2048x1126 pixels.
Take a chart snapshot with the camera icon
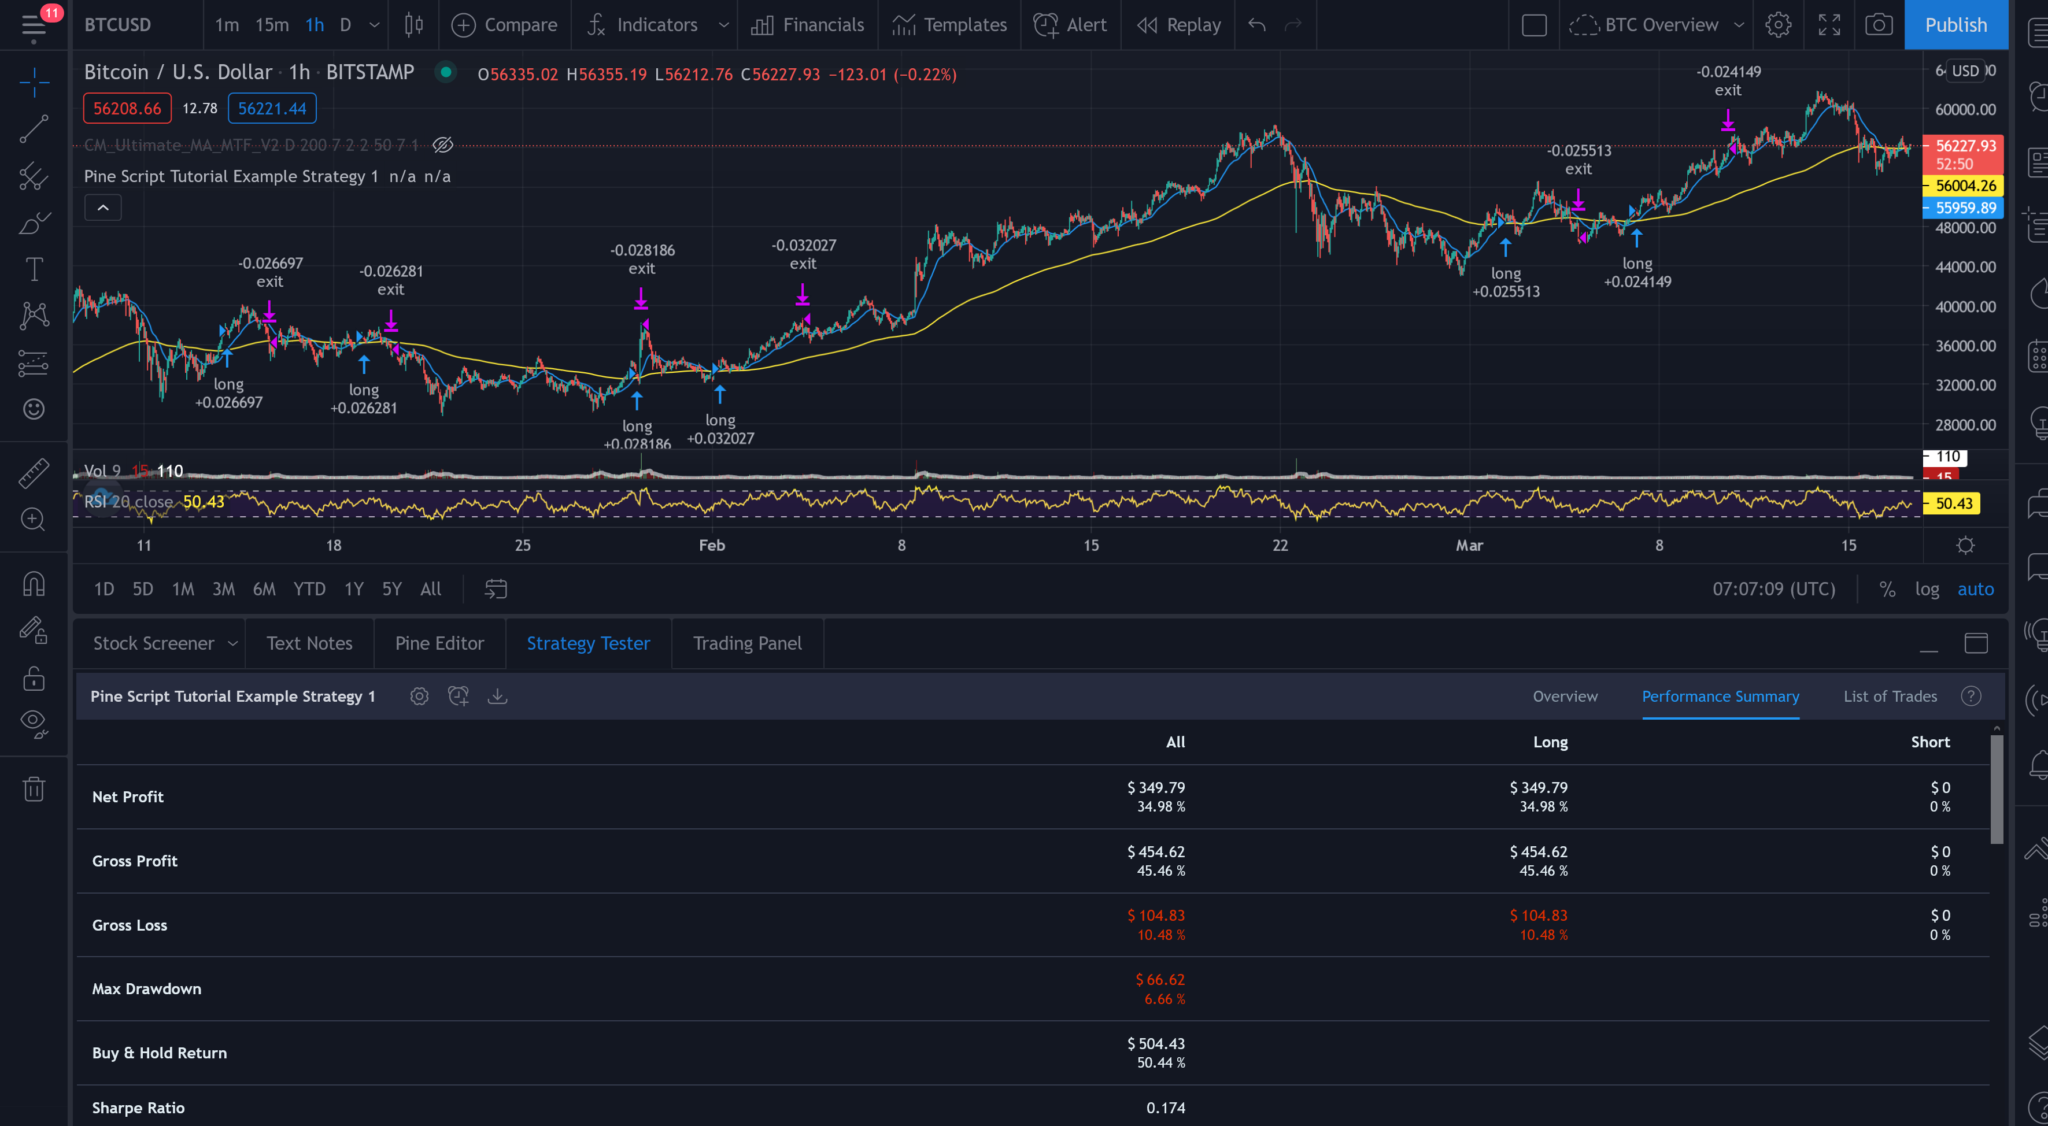[1878, 24]
